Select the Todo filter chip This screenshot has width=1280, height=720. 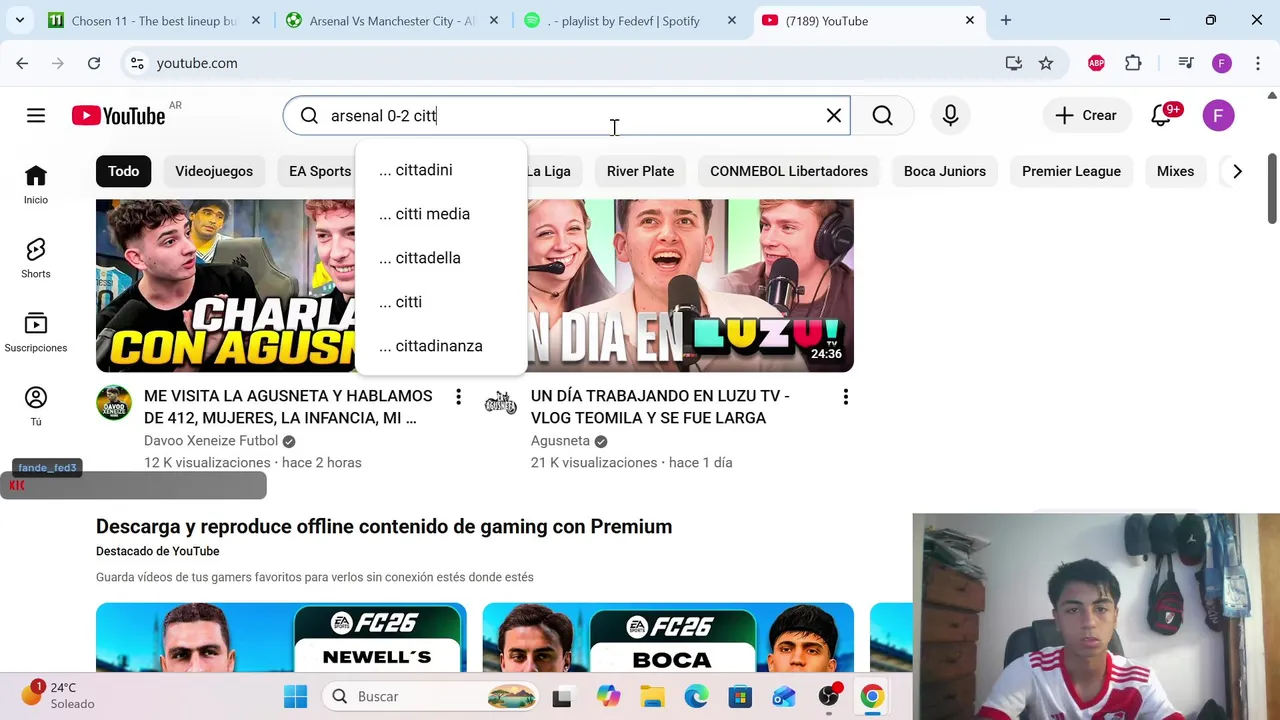point(124,171)
